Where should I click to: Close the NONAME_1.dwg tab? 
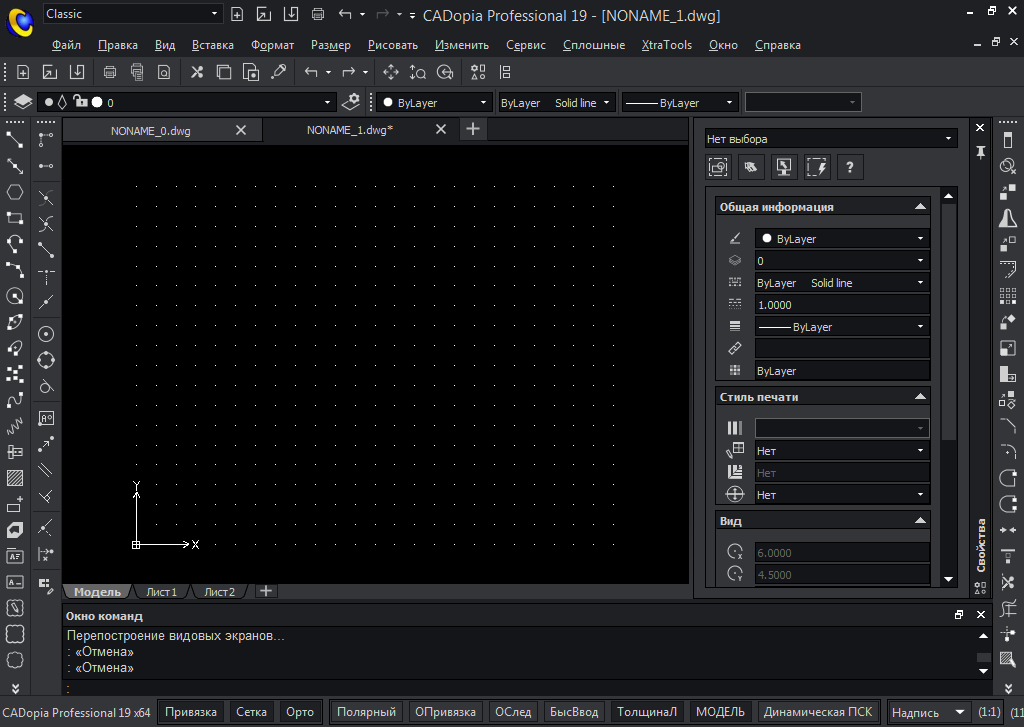pyautogui.click(x=441, y=129)
